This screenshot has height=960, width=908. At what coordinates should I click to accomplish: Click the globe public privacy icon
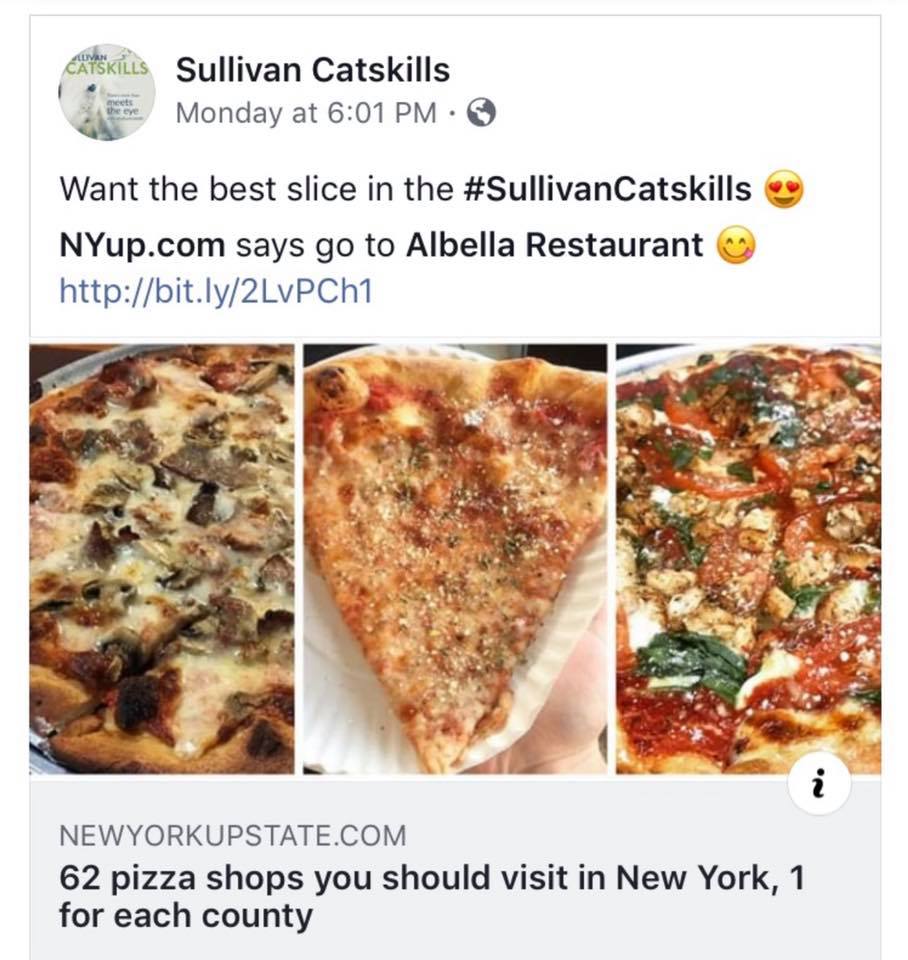[481, 113]
